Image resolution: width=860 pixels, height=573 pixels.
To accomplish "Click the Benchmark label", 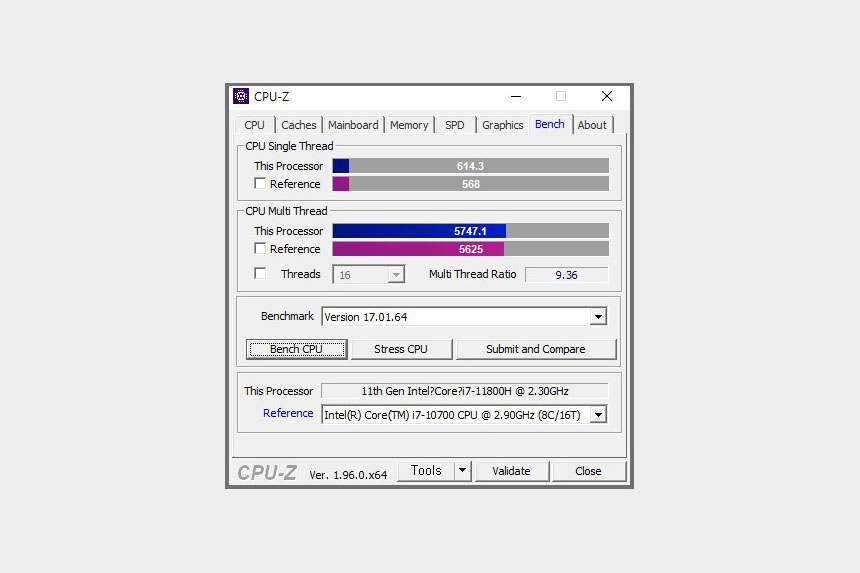I will 287,316.
